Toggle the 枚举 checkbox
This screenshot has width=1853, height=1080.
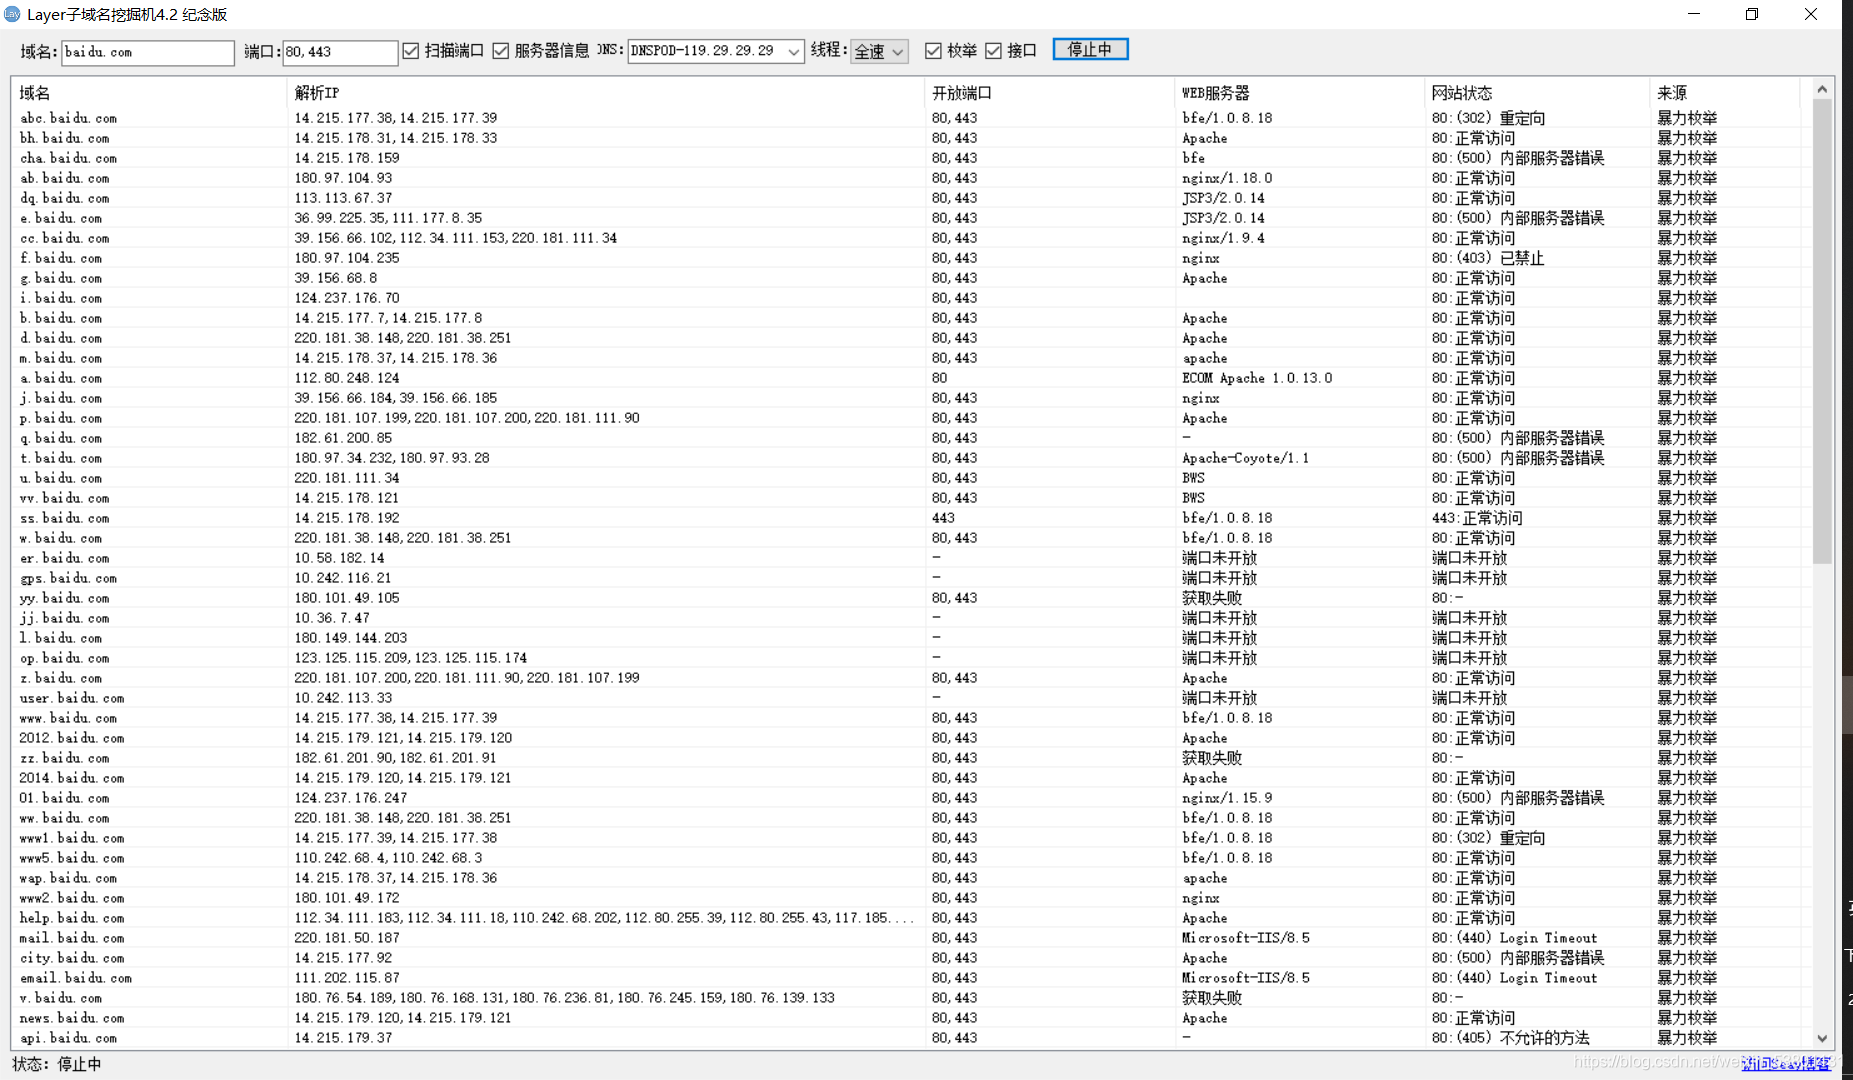(x=933, y=51)
